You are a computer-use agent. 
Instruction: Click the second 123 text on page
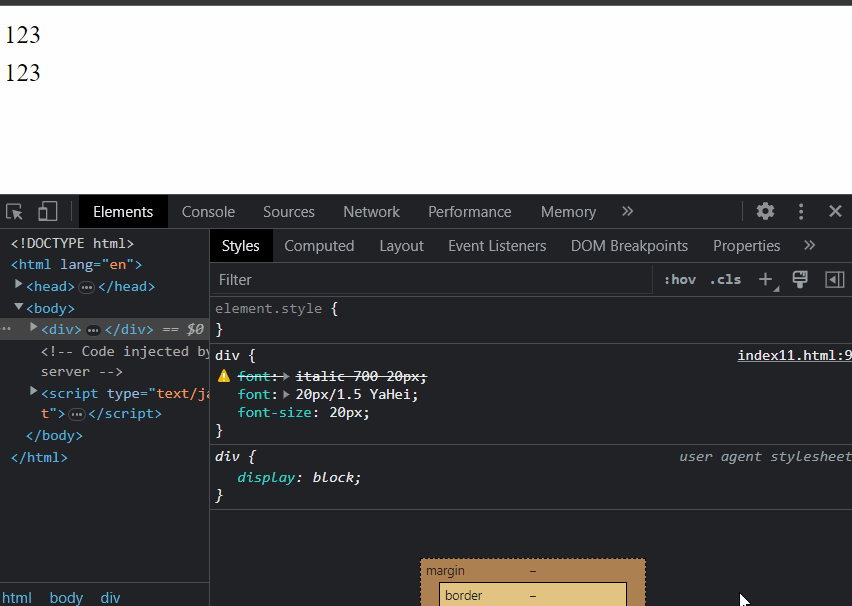click(23, 73)
